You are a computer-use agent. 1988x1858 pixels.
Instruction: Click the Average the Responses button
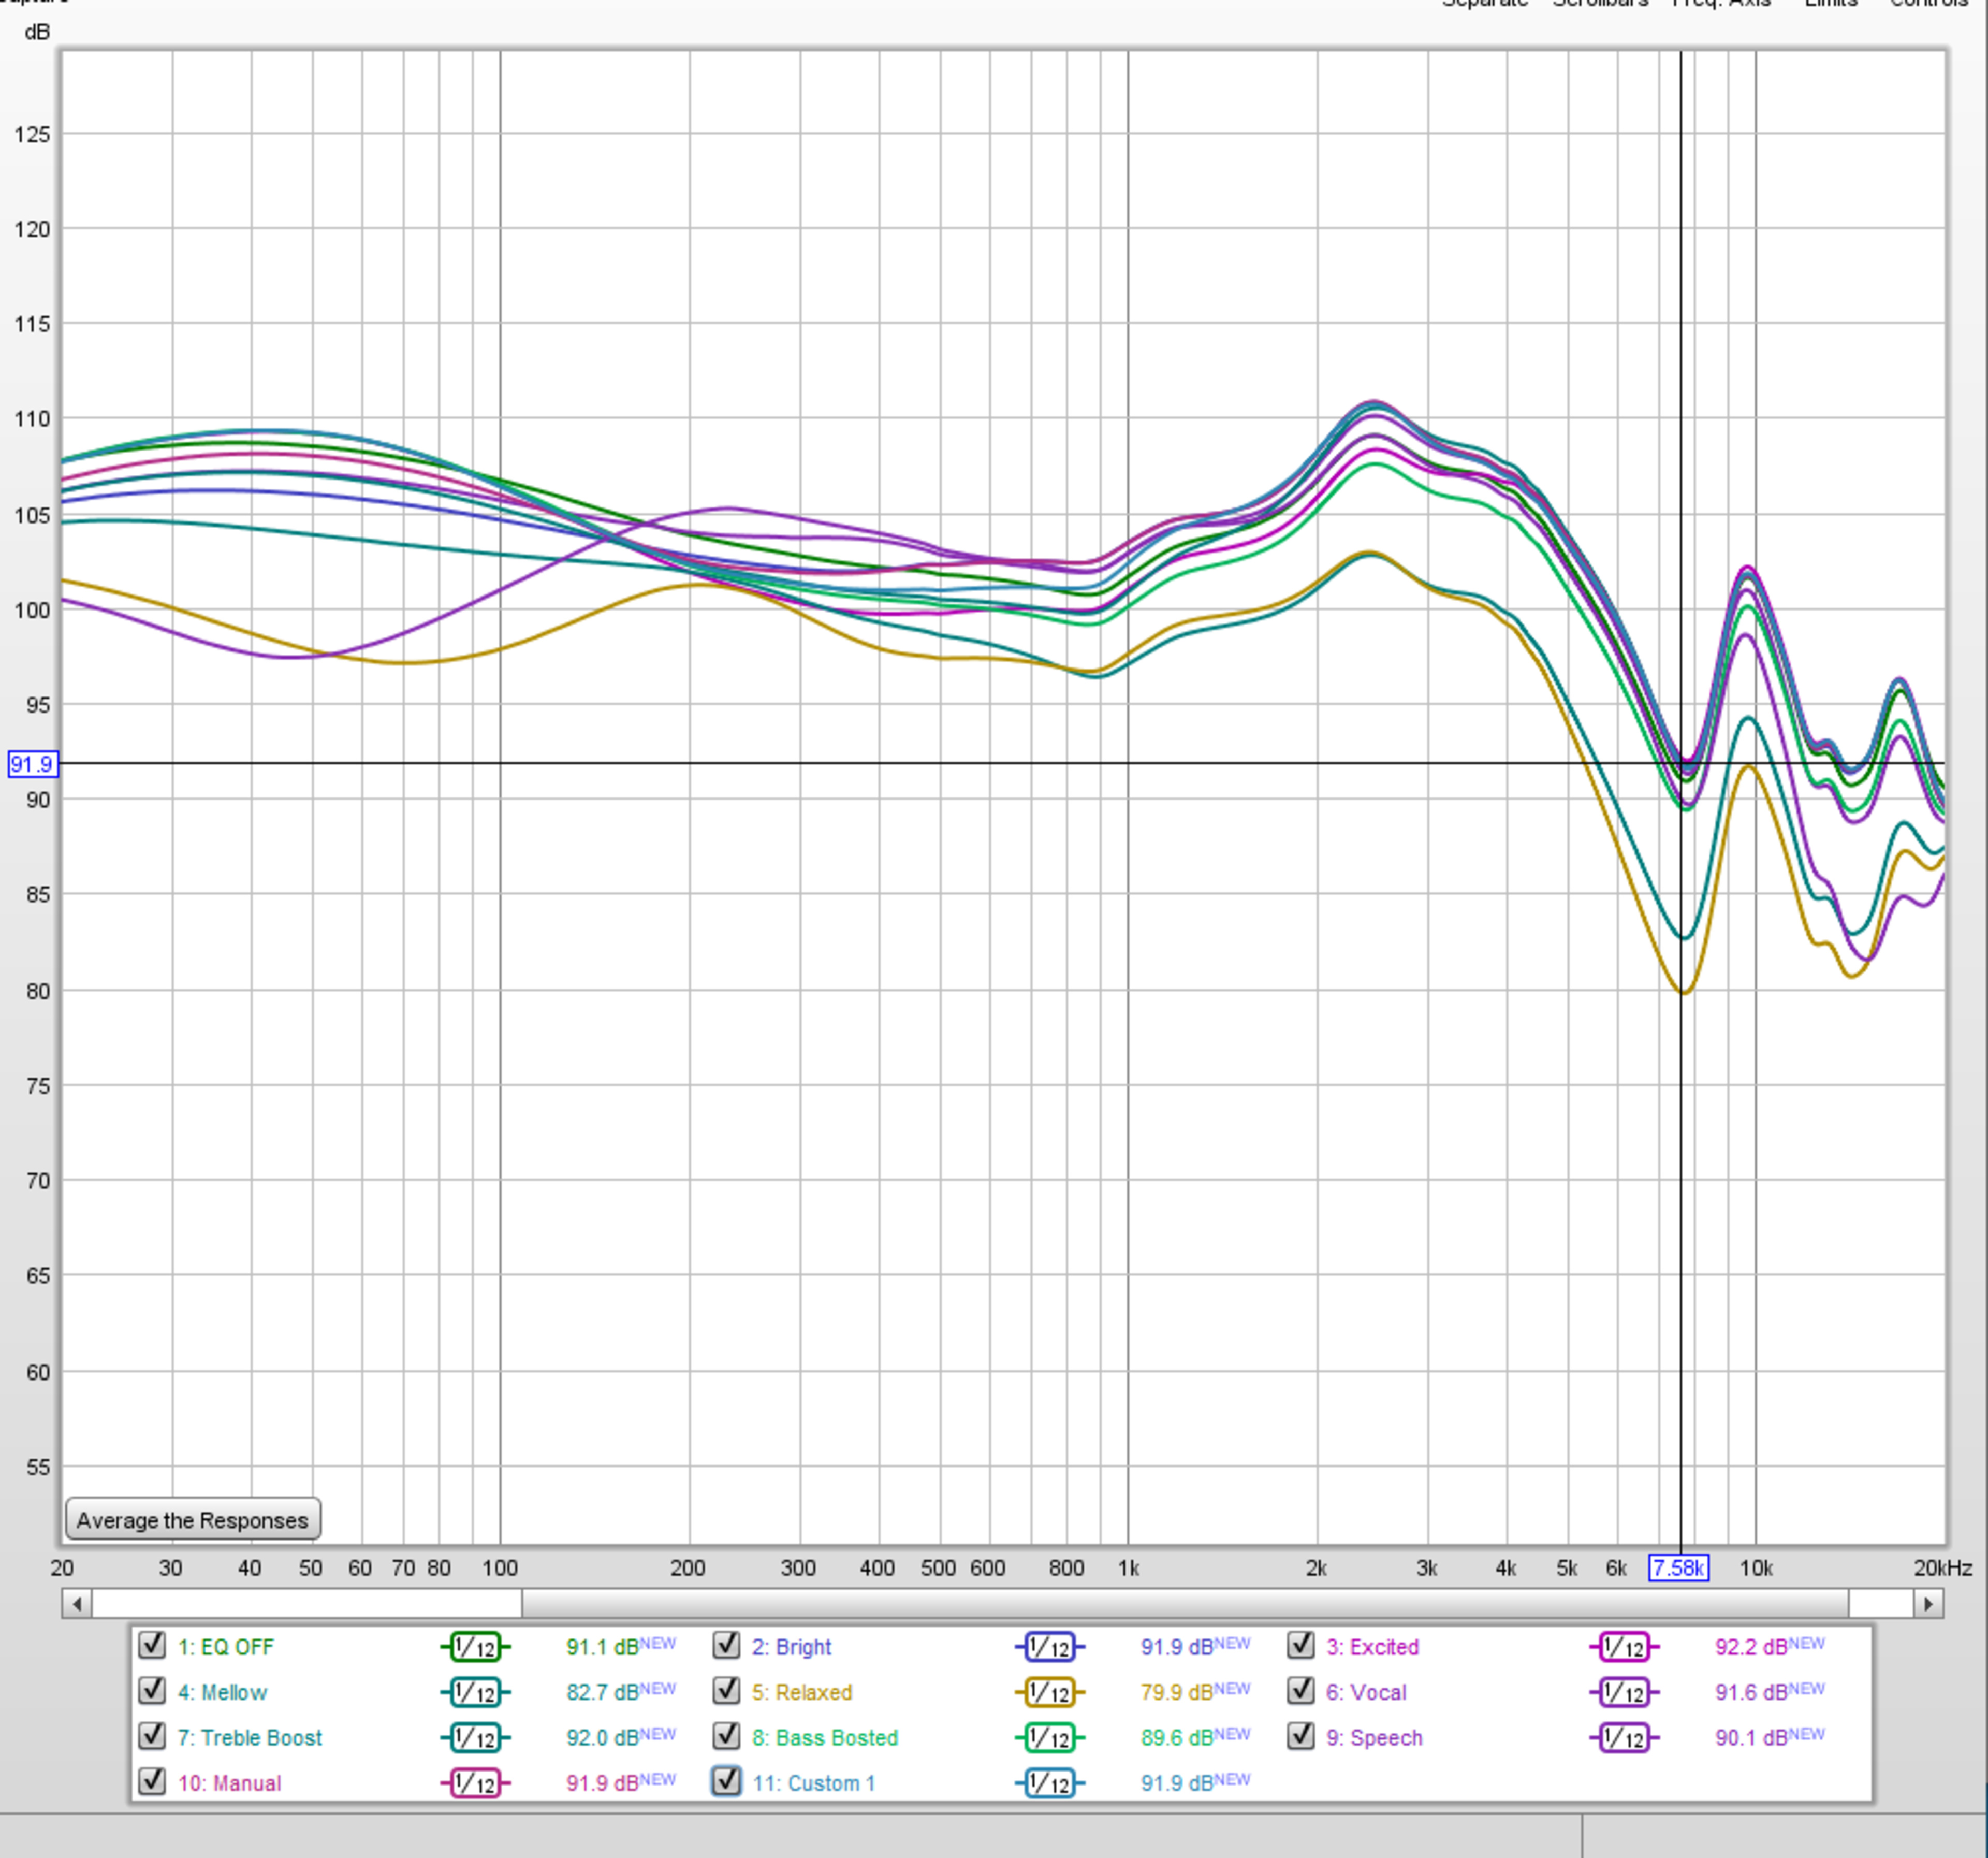pos(193,1520)
